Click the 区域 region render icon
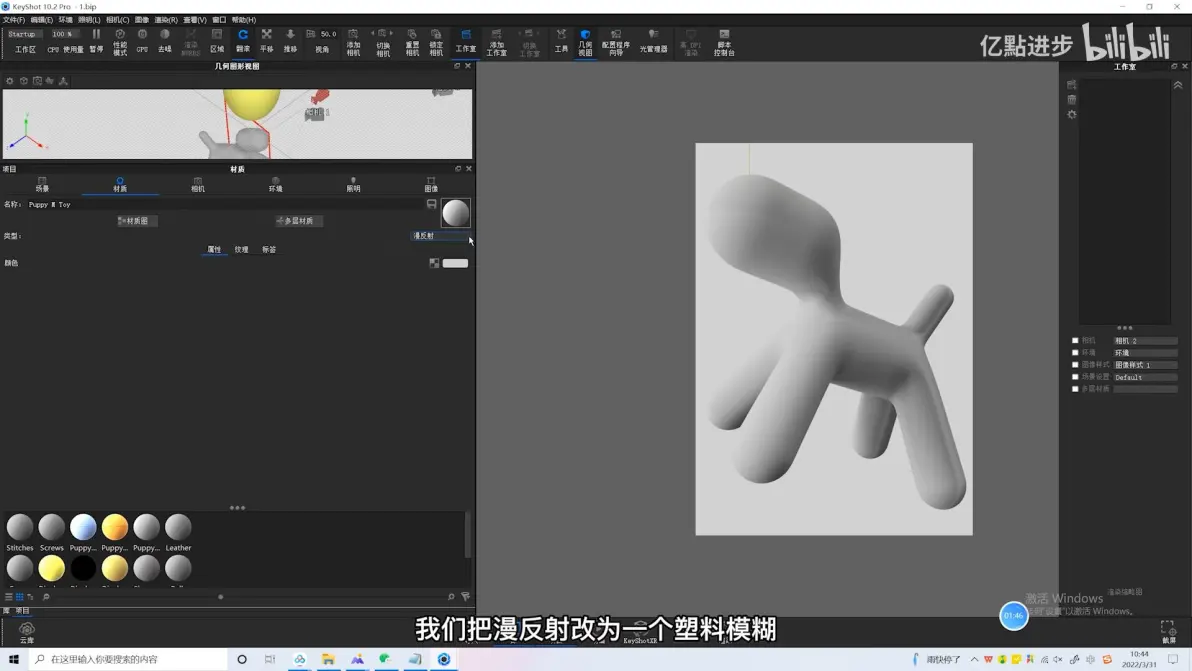Image resolution: width=1192 pixels, height=671 pixels. click(x=217, y=41)
